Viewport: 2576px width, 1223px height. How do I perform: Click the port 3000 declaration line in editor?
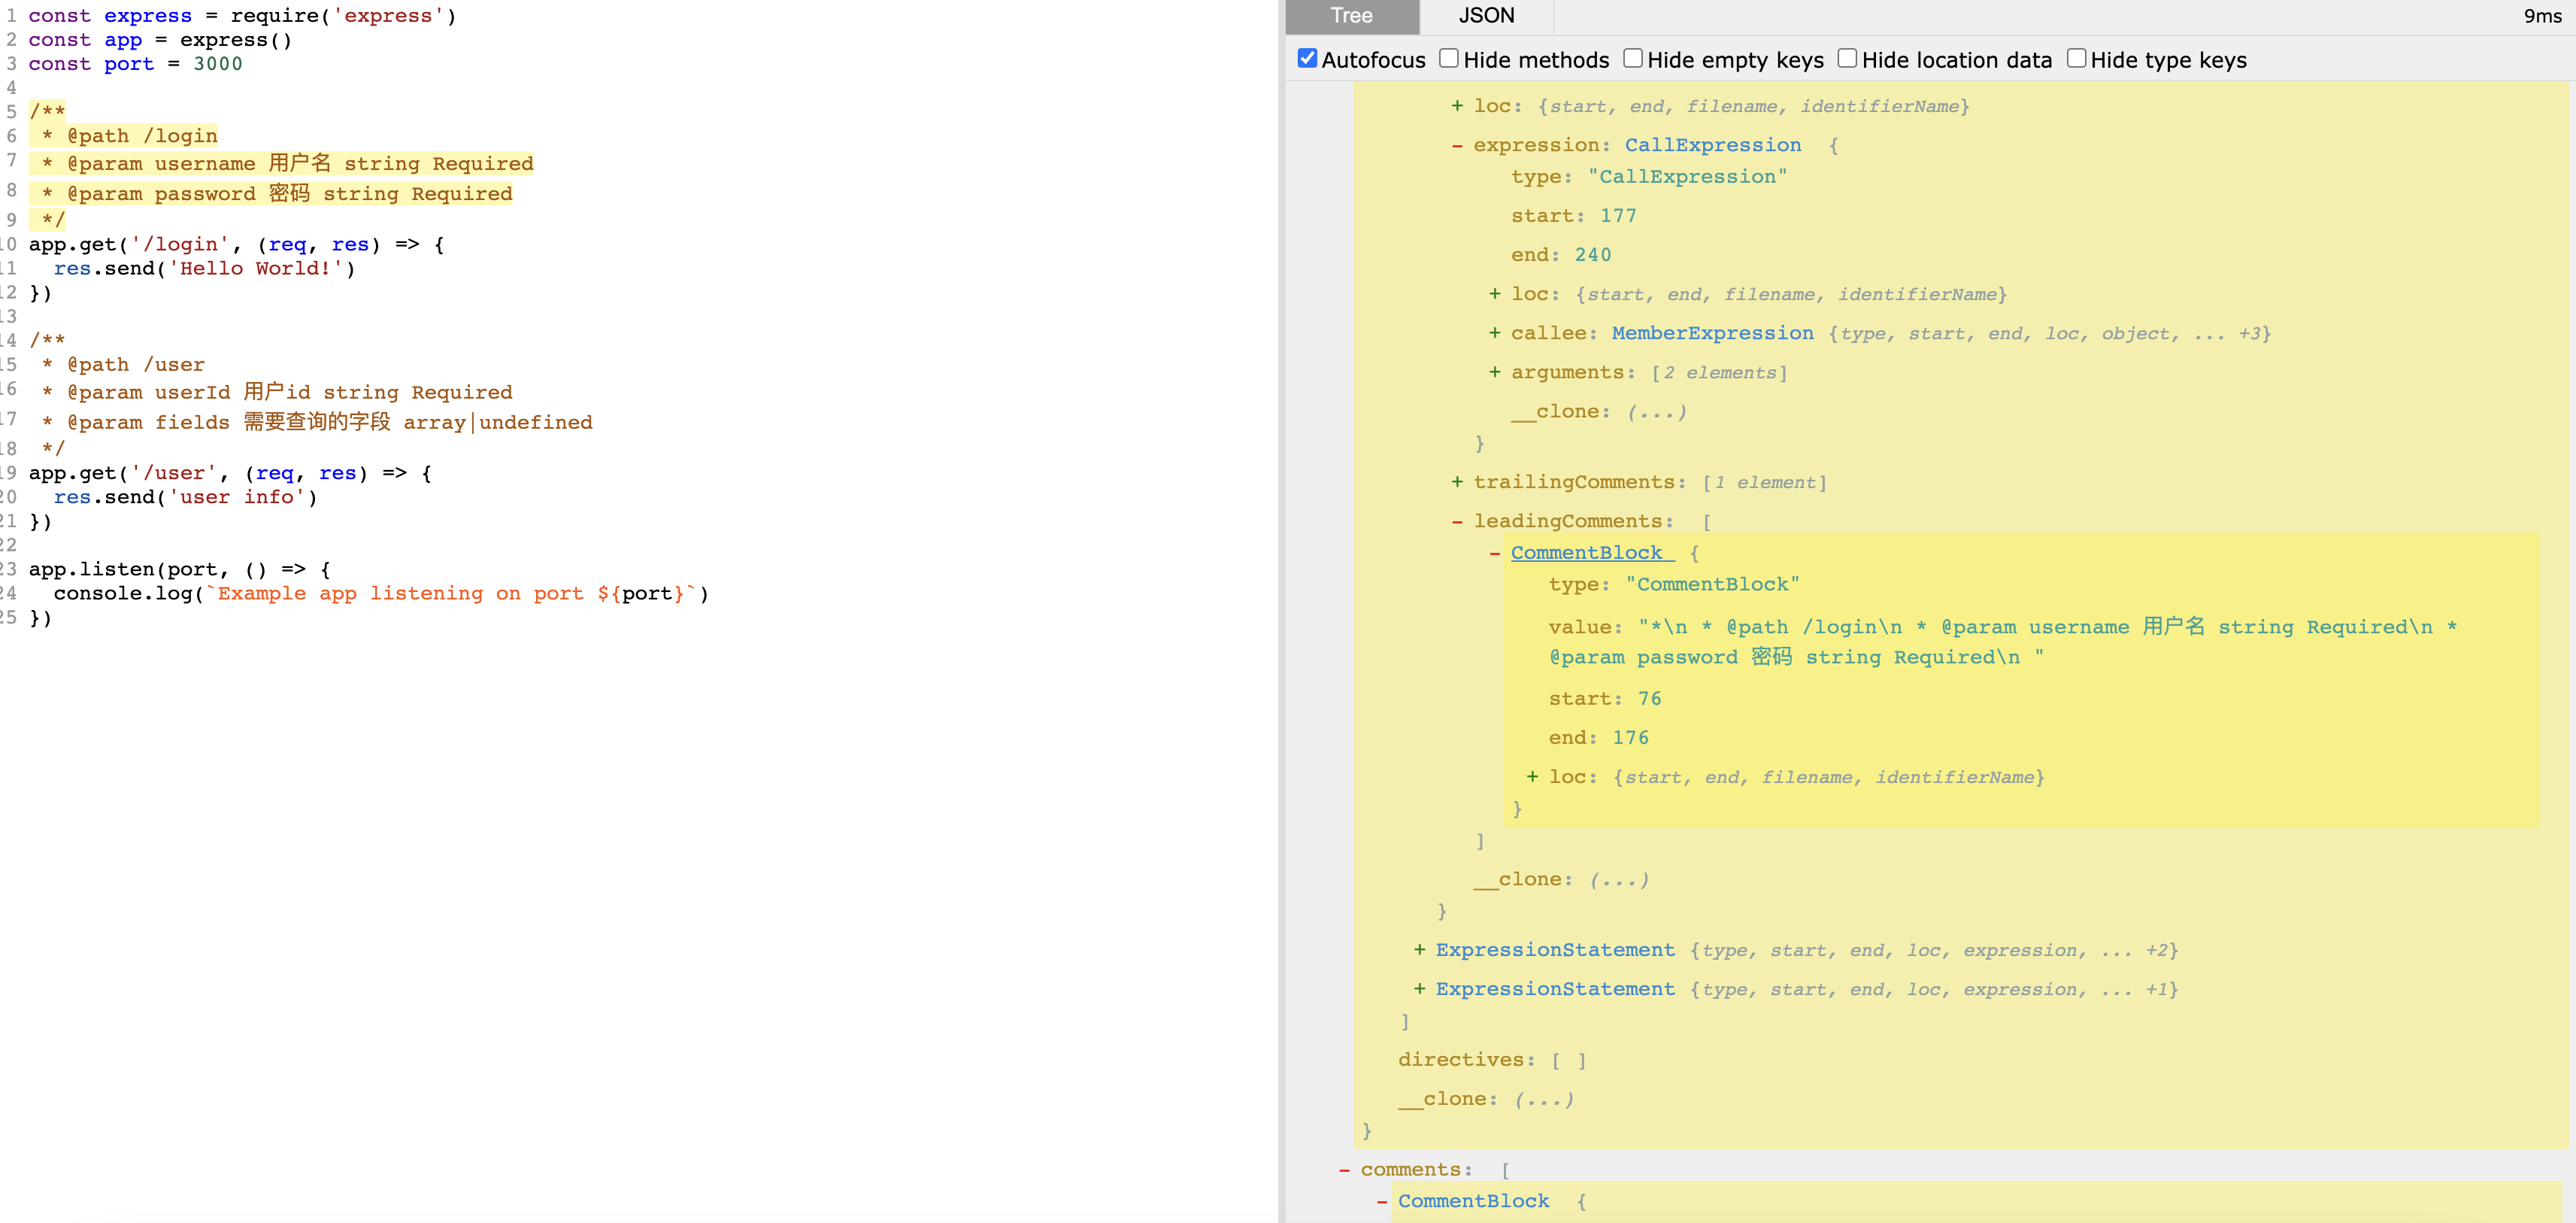point(135,64)
